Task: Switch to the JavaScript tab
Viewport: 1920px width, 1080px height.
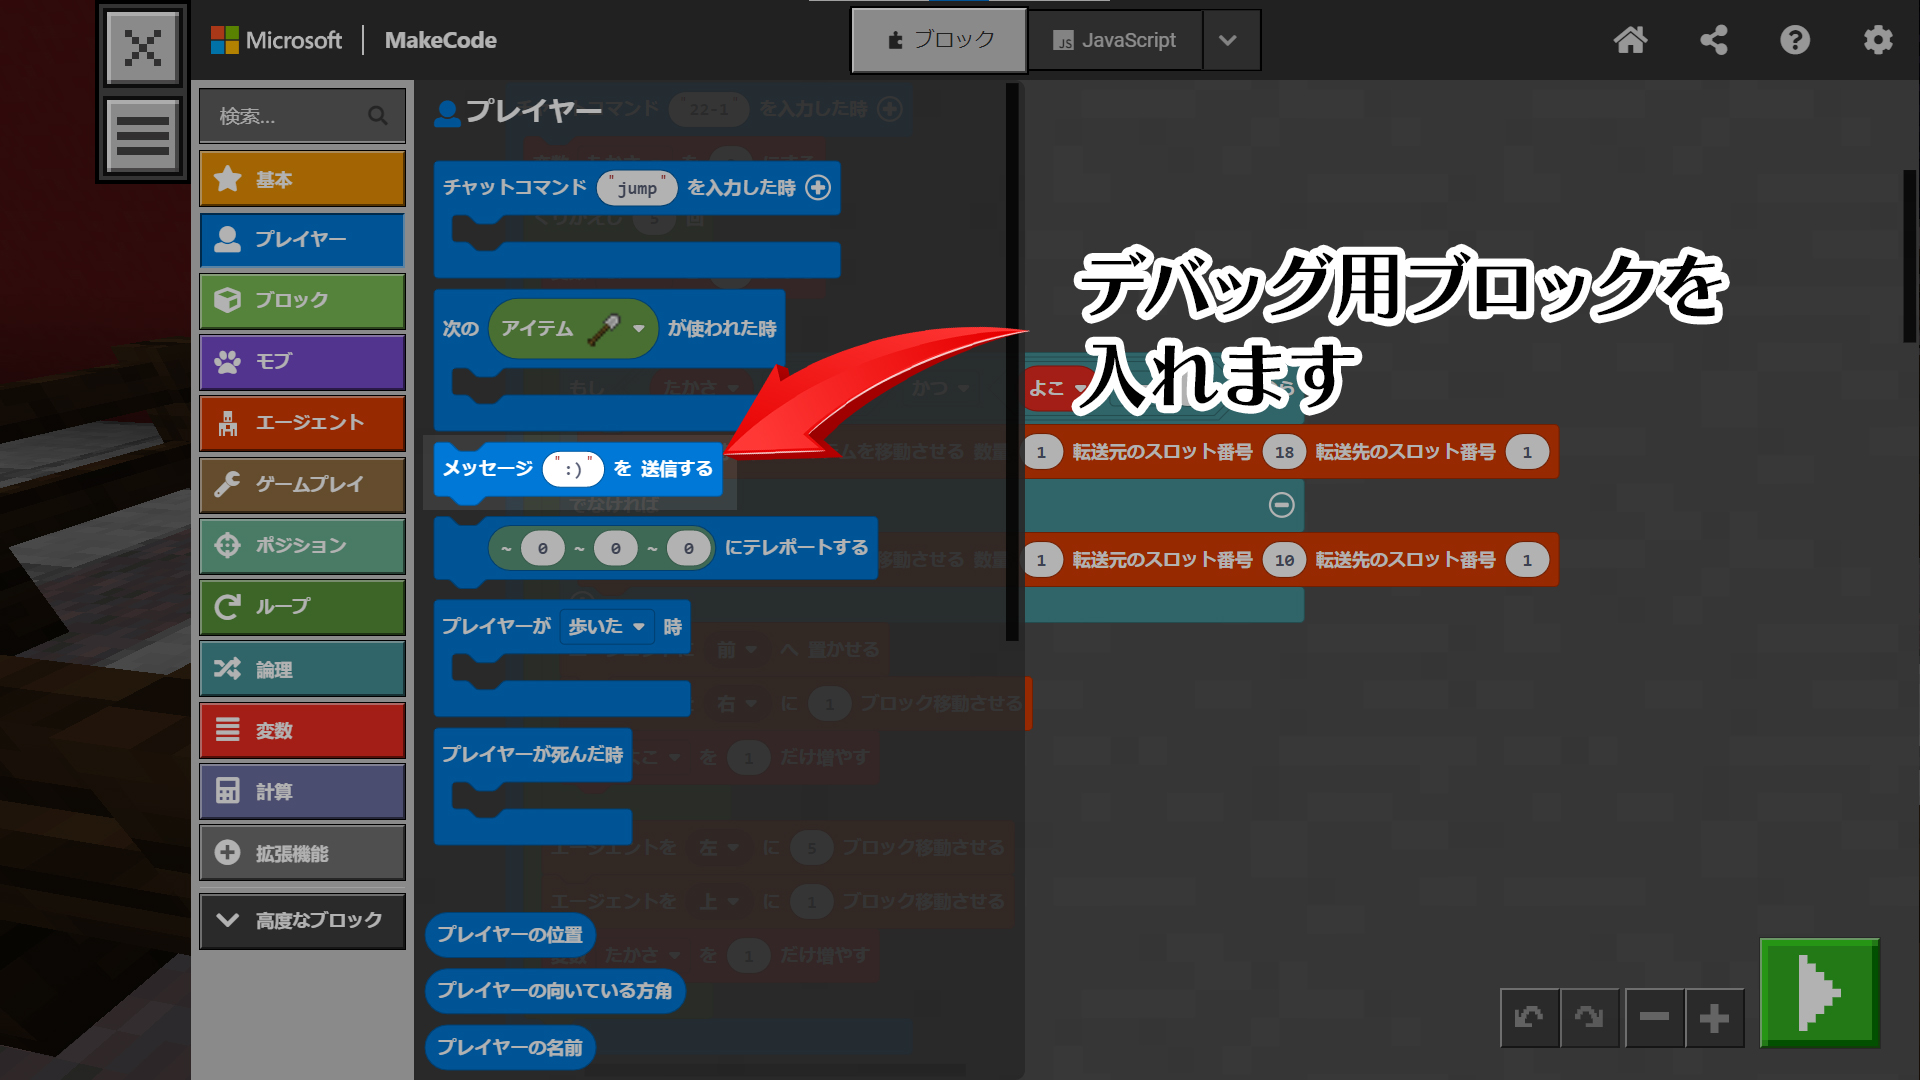Action: [x=1115, y=40]
